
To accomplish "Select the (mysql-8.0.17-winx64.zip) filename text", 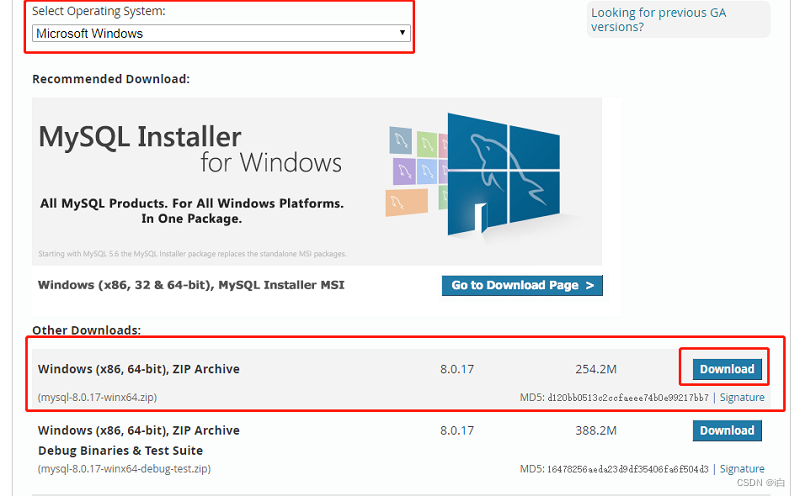I will pos(97,397).
